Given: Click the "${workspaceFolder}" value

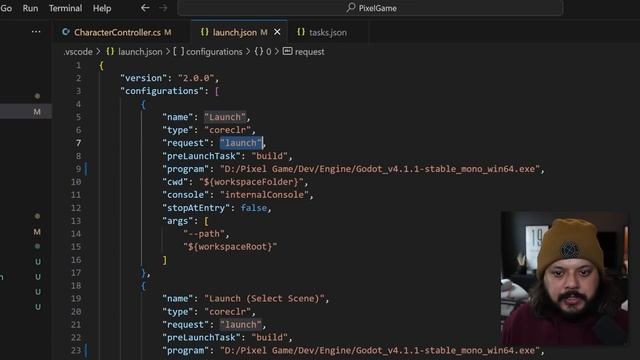Looking at the screenshot, I should [251, 182].
